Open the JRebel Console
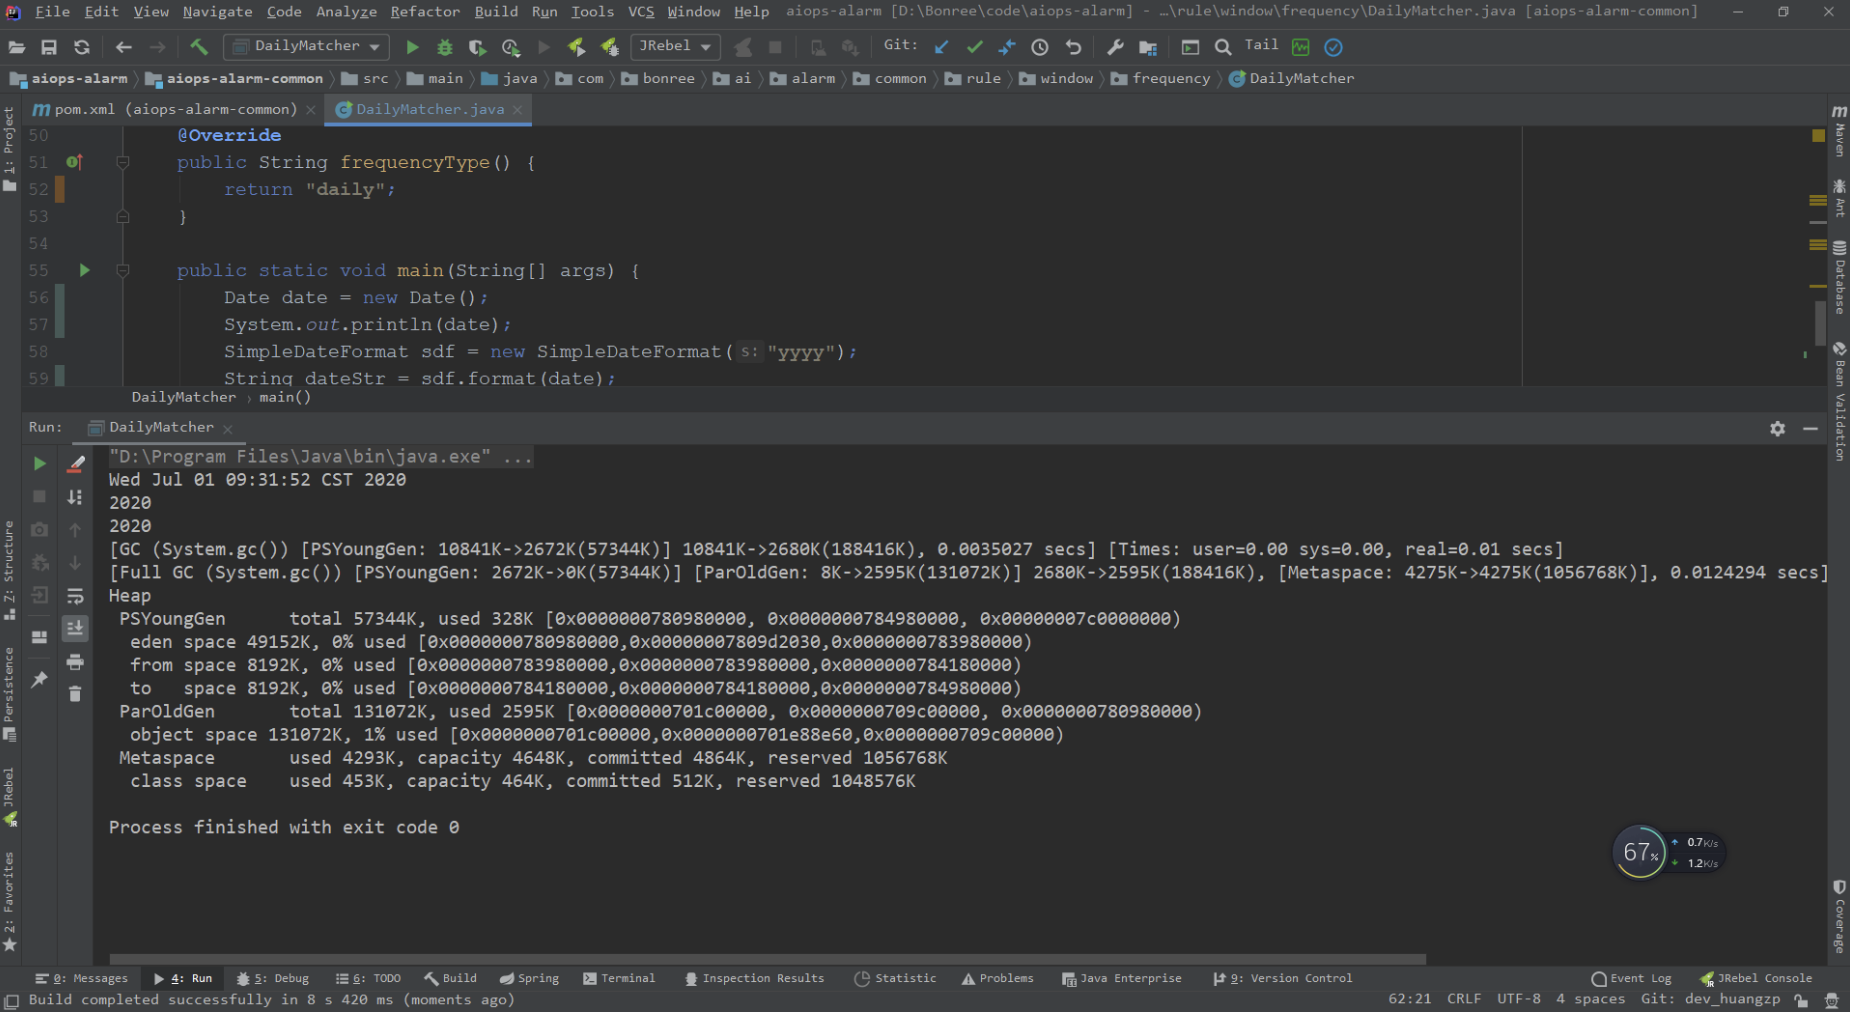This screenshot has height=1012, width=1850. [x=1756, y=979]
